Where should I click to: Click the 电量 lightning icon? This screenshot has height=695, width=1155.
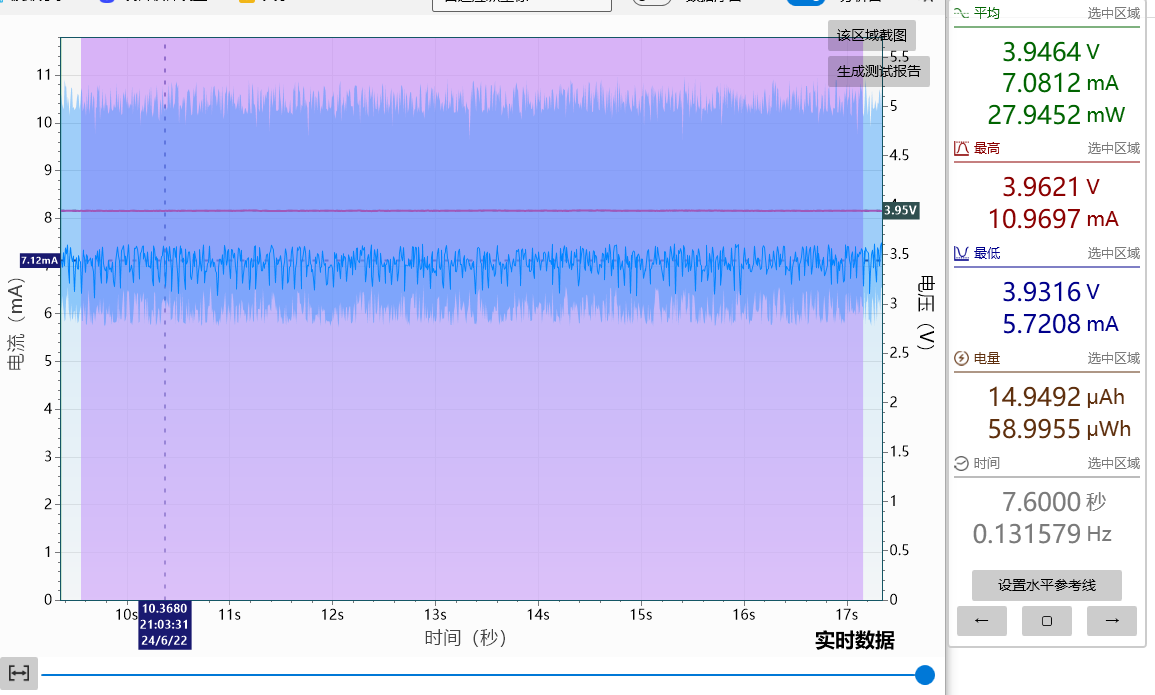[x=961, y=359]
